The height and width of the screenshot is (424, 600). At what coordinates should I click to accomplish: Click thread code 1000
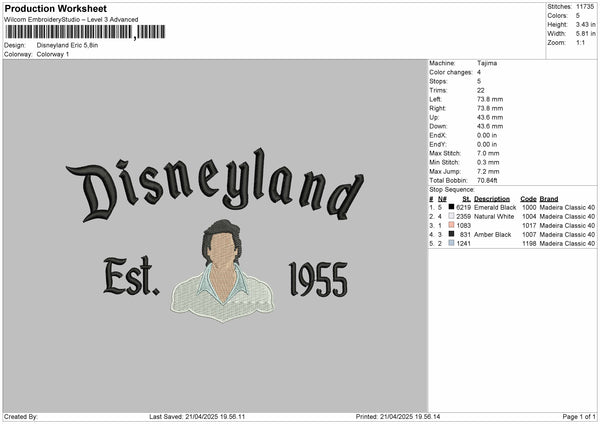point(529,207)
